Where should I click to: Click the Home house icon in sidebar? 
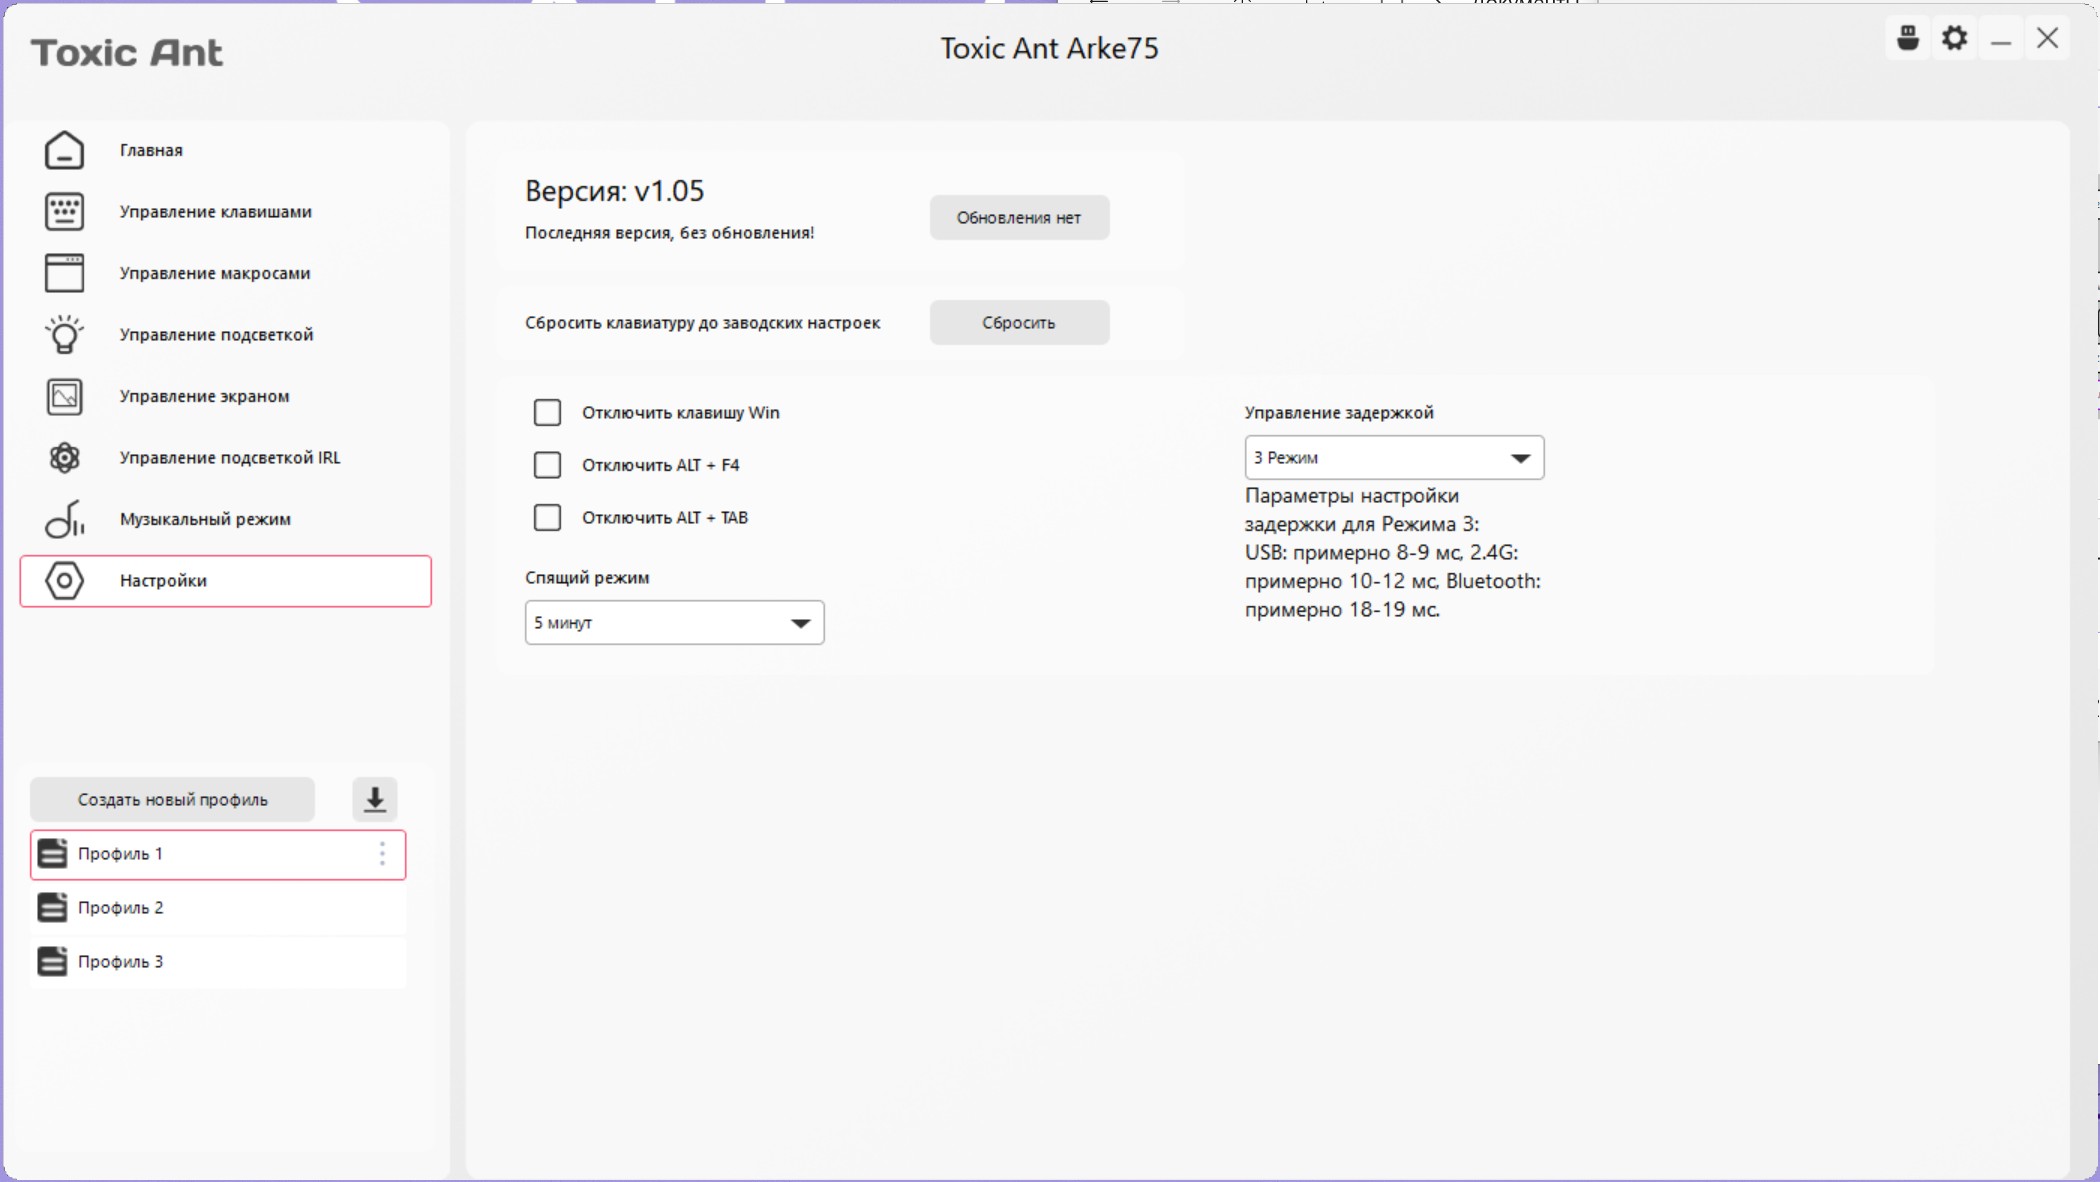(x=64, y=150)
